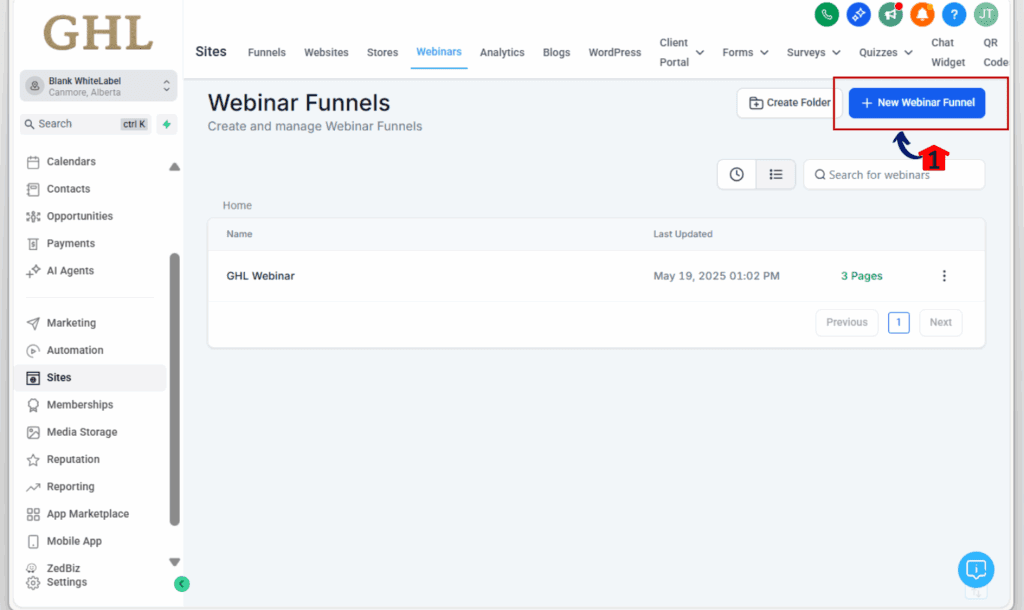Image resolution: width=1024 pixels, height=610 pixels.
Task: Click sidebar scroll up arrow
Action: [174, 167]
